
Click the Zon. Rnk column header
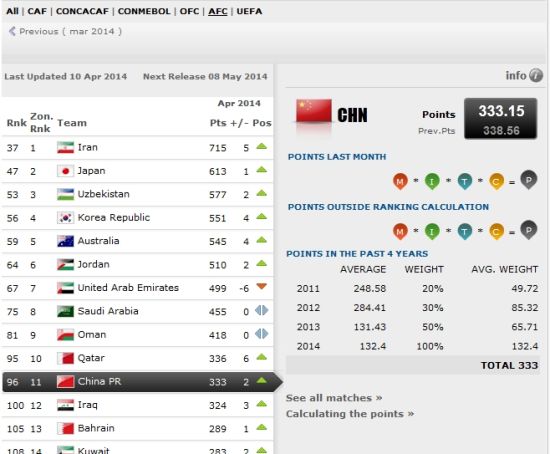click(41, 122)
